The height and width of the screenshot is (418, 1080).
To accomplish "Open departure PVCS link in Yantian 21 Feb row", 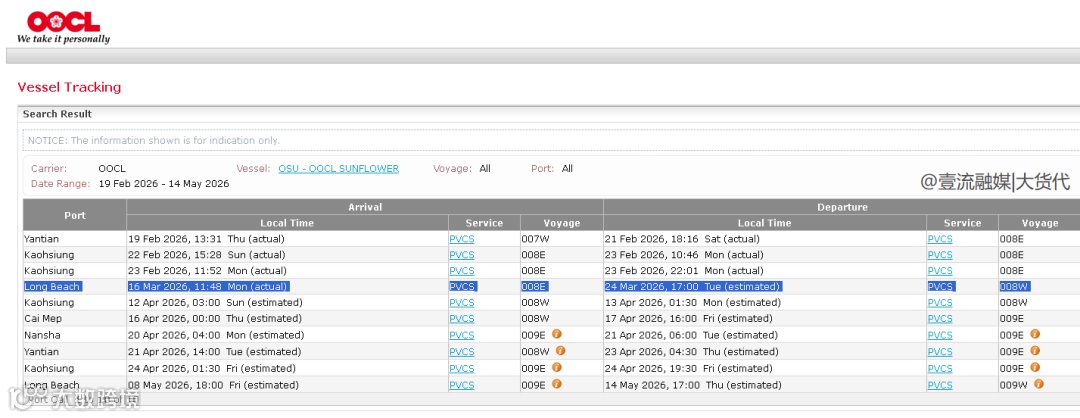I will pyautogui.click(x=940, y=239).
